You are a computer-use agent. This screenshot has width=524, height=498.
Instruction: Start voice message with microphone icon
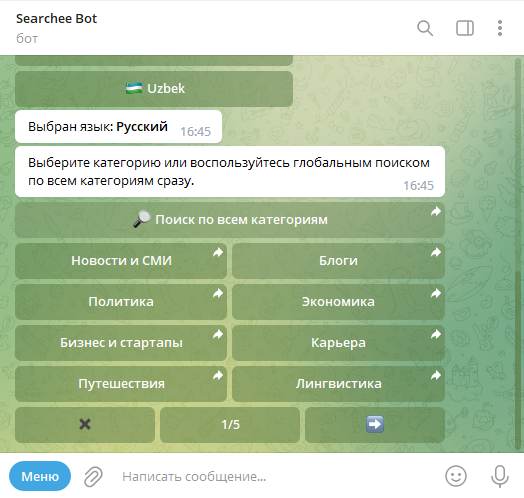500,476
